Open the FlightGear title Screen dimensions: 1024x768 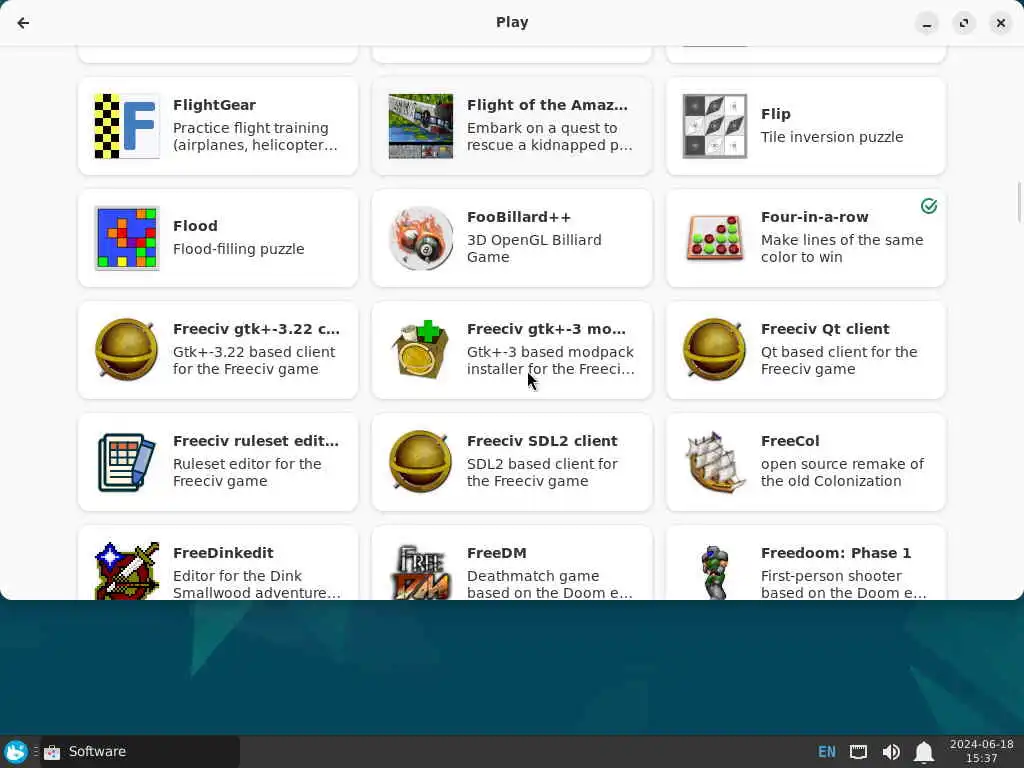(x=214, y=105)
